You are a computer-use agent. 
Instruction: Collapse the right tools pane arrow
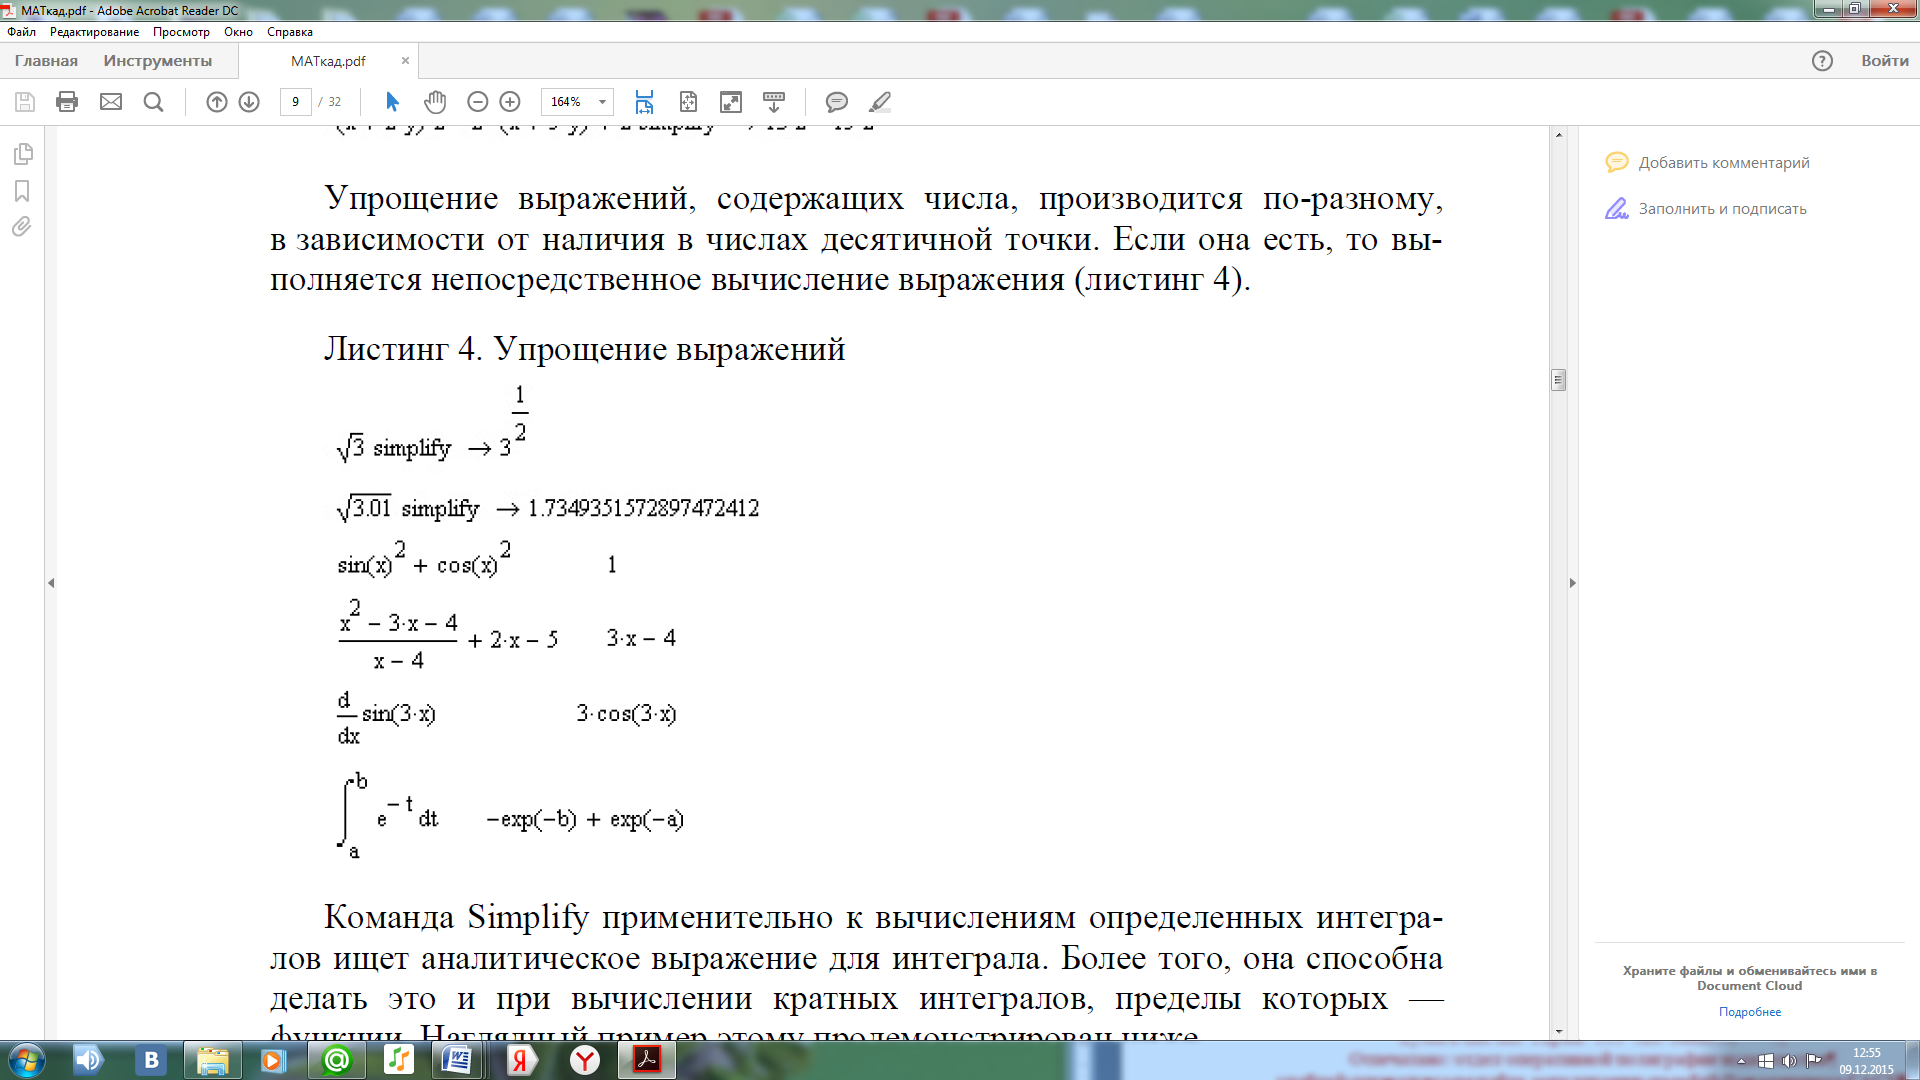point(1572,583)
